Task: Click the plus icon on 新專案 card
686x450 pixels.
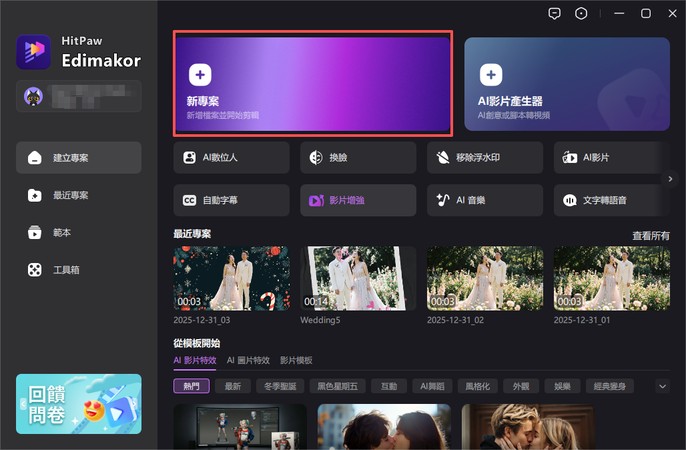Action: pos(200,75)
